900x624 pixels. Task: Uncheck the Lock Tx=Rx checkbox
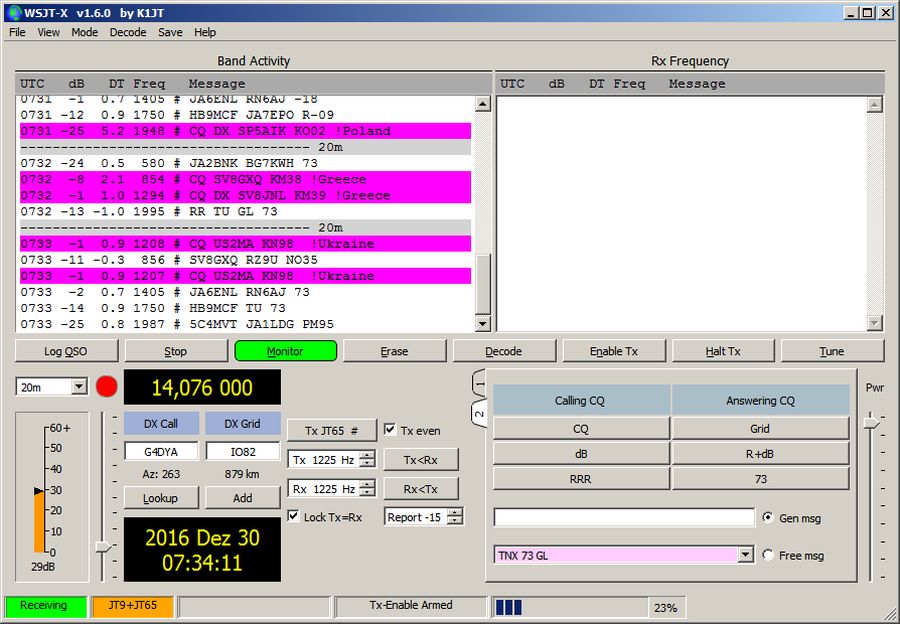[x=293, y=517]
